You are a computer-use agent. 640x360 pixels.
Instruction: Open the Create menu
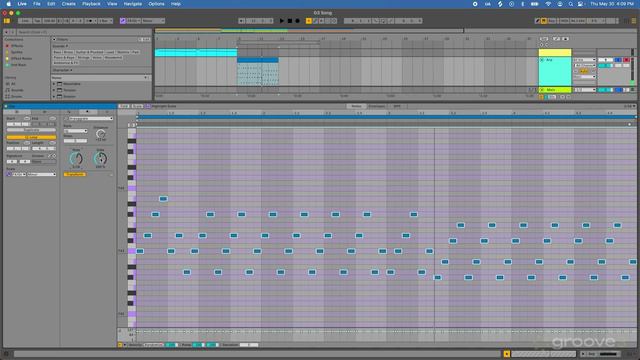click(69, 4)
